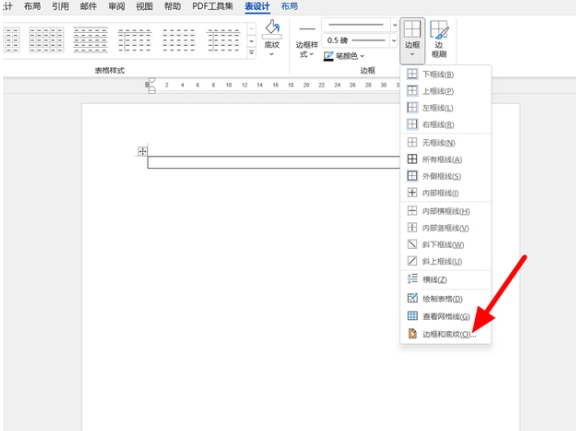Expand the 0.5 磅 line weight dropdown
The image size is (576, 431).
click(x=394, y=40)
